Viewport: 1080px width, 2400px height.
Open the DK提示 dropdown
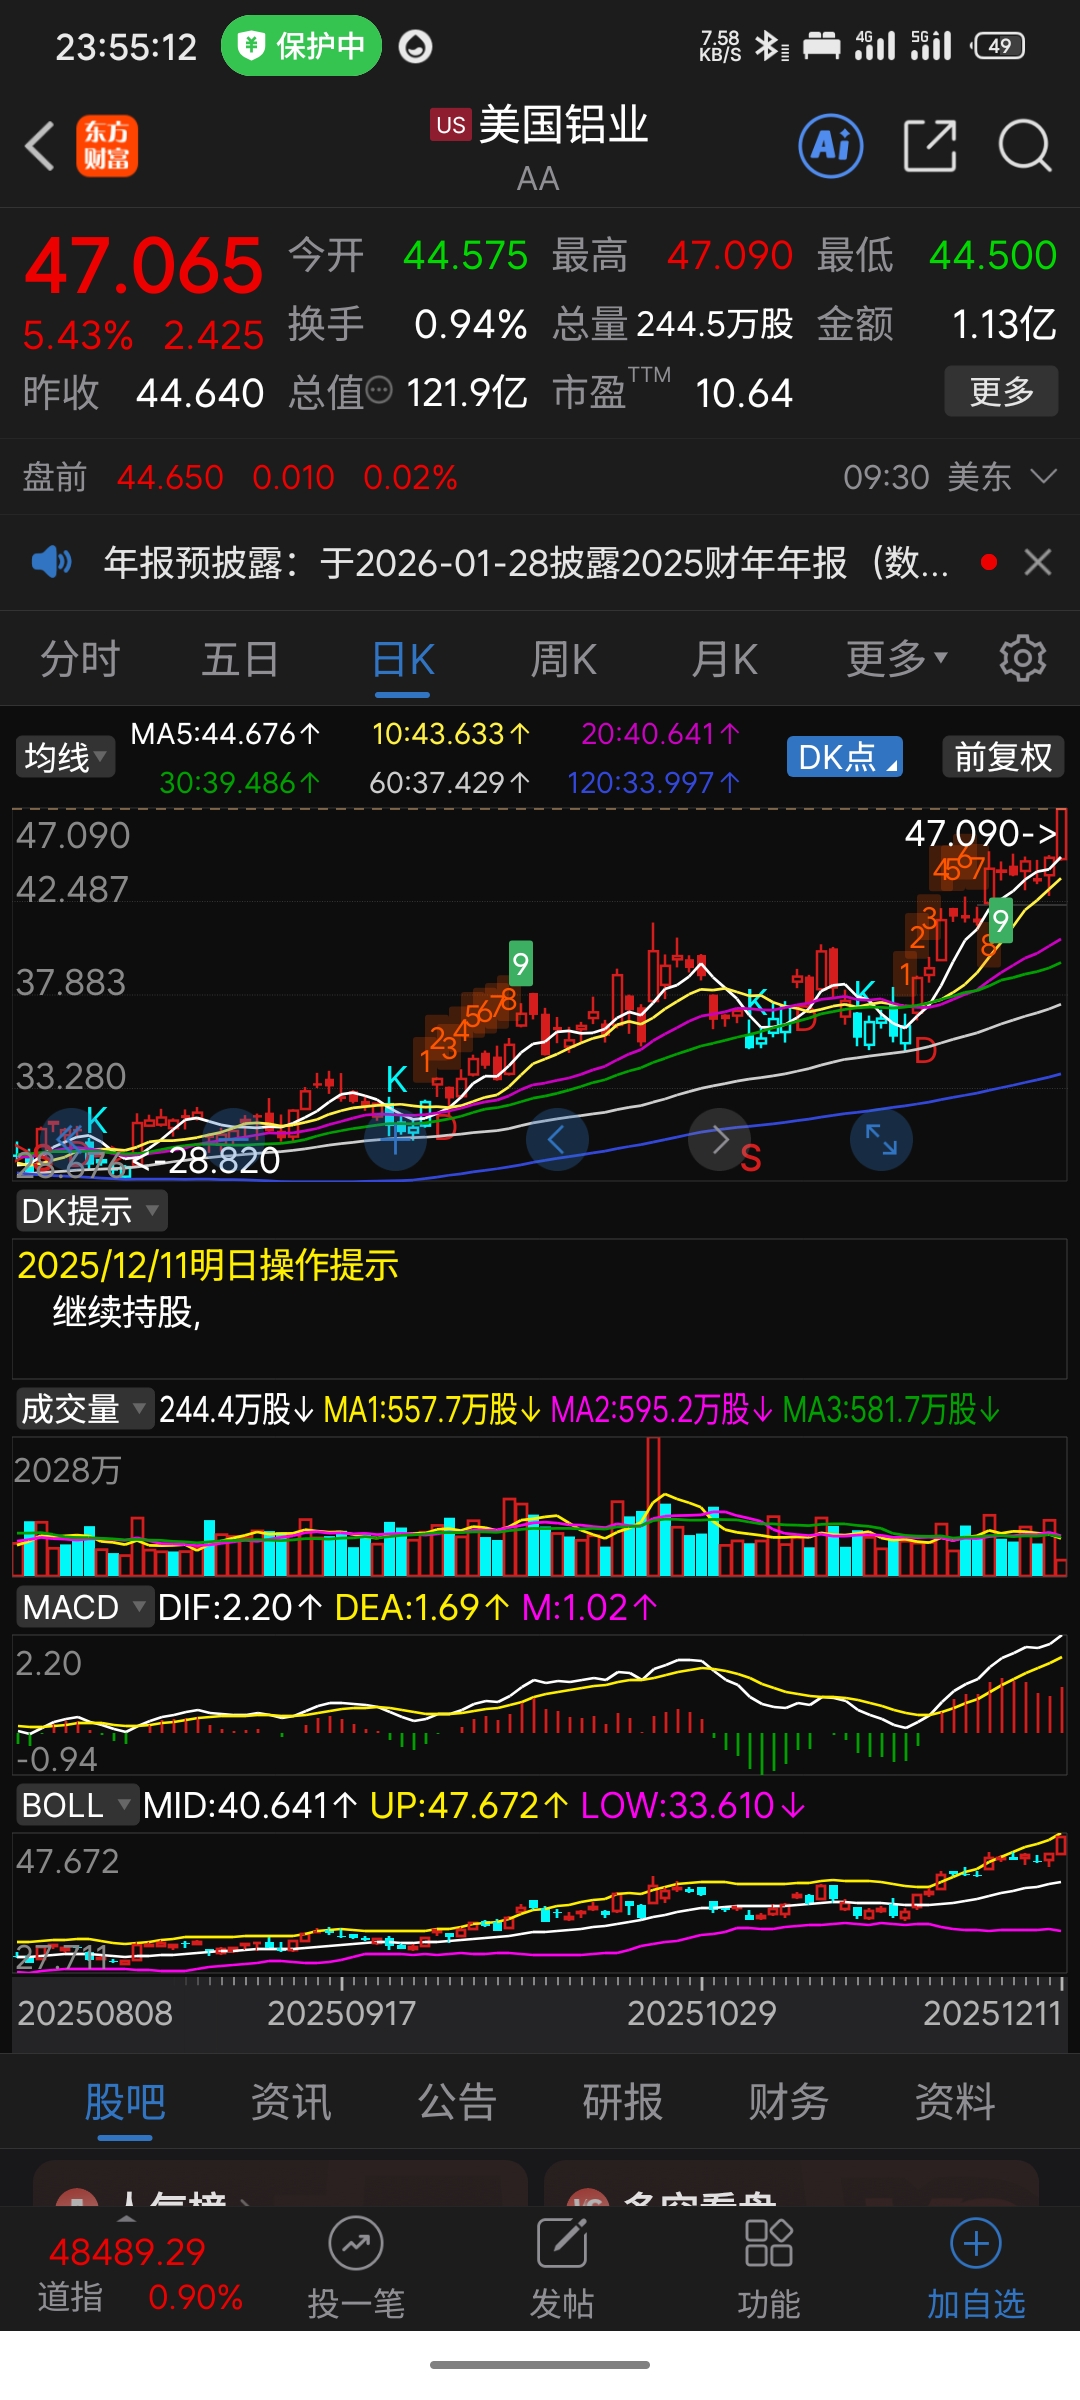(x=90, y=1211)
